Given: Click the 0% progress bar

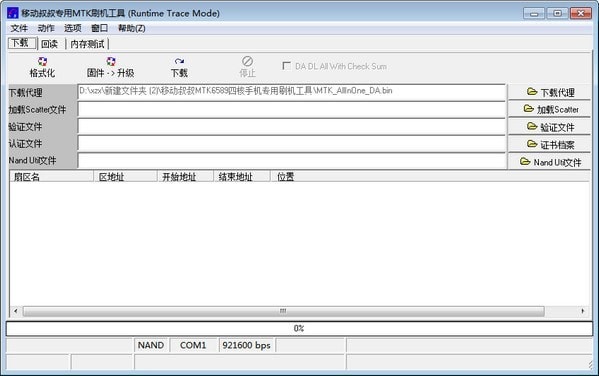Looking at the screenshot, I should pyautogui.click(x=299, y=329).
